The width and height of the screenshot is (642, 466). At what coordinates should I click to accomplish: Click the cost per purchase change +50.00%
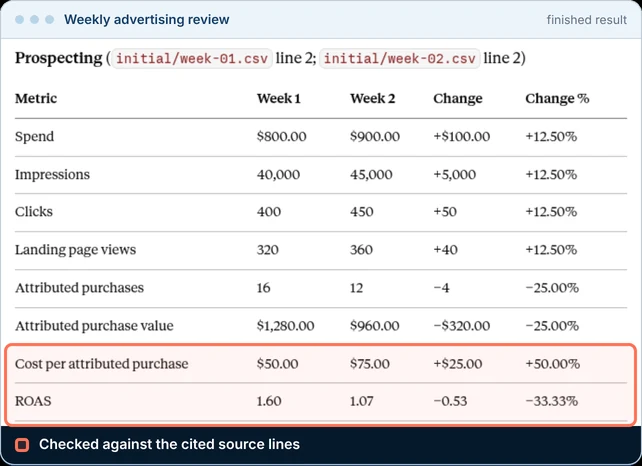pyautogui.click(x=553, y=364)
